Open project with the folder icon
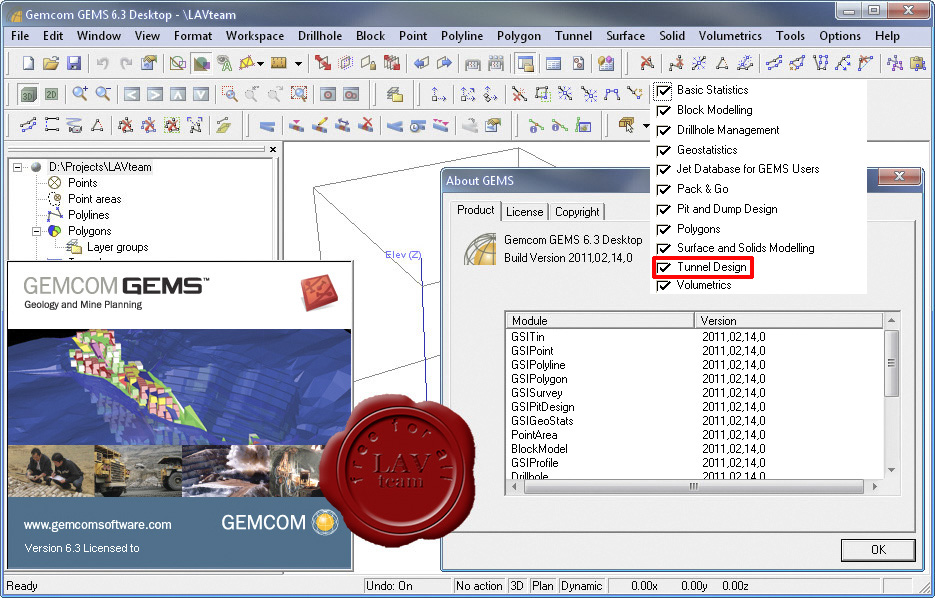The width and height of the screenshot is (935, 598). [x=51, y=63]
